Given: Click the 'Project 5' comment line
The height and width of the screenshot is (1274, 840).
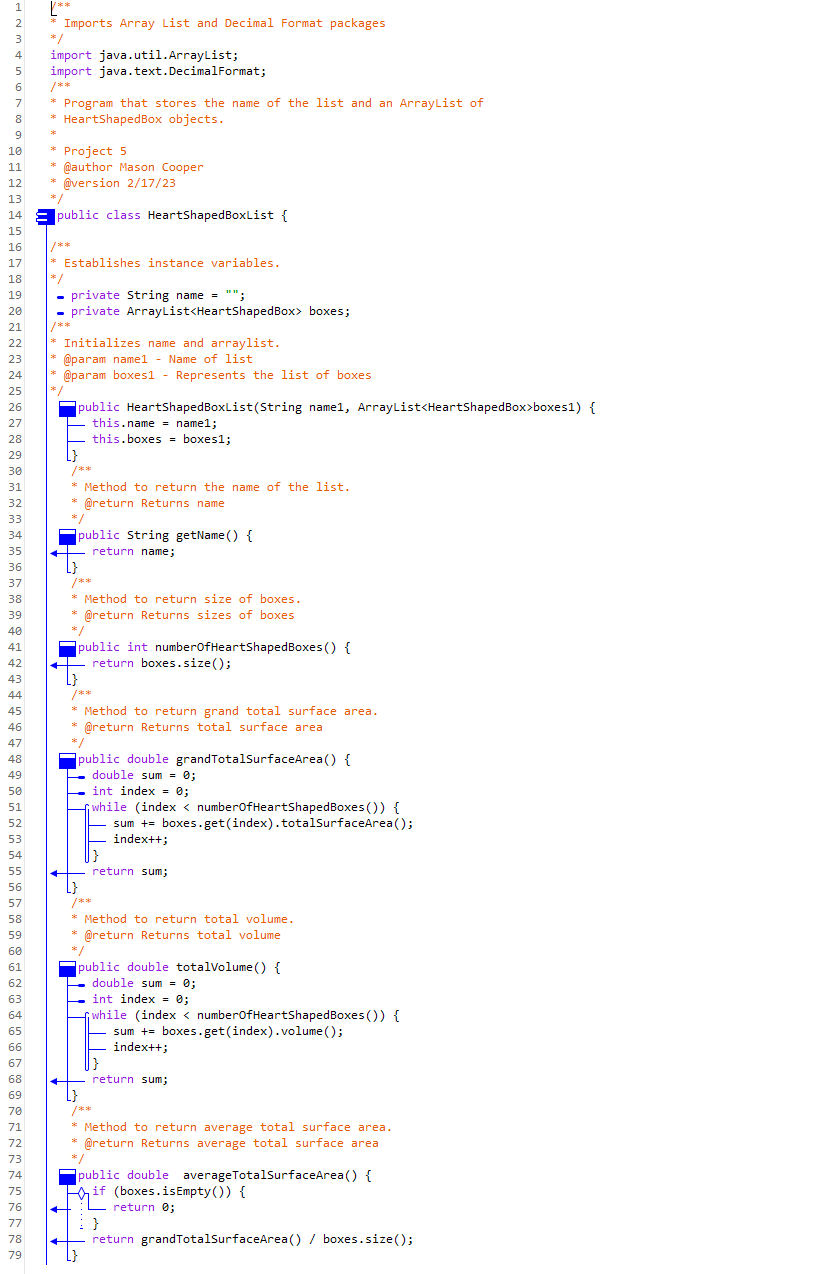Looking at the screenshot, I should coord(95,151).
